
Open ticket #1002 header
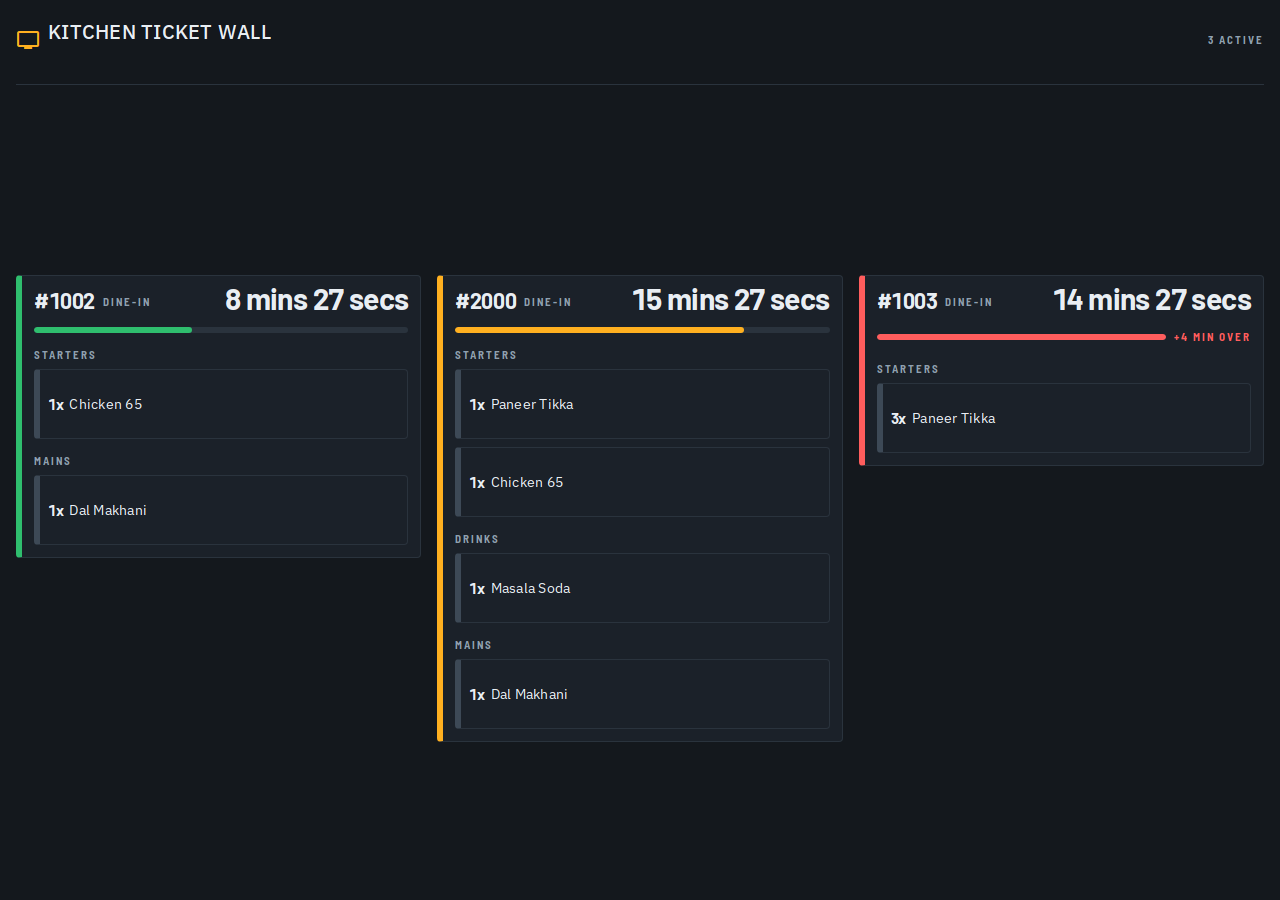pyautogui.click(x=221, y=300)
